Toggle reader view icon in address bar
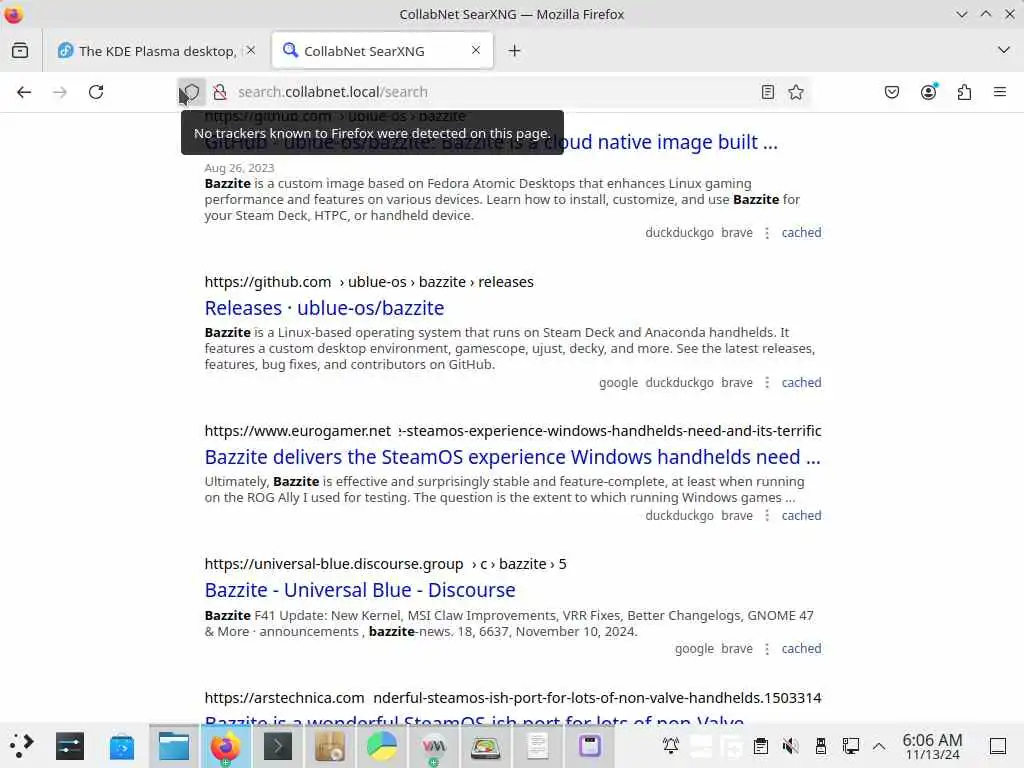The height and width of the screenshot is (768, 1024). click(768, 92)
